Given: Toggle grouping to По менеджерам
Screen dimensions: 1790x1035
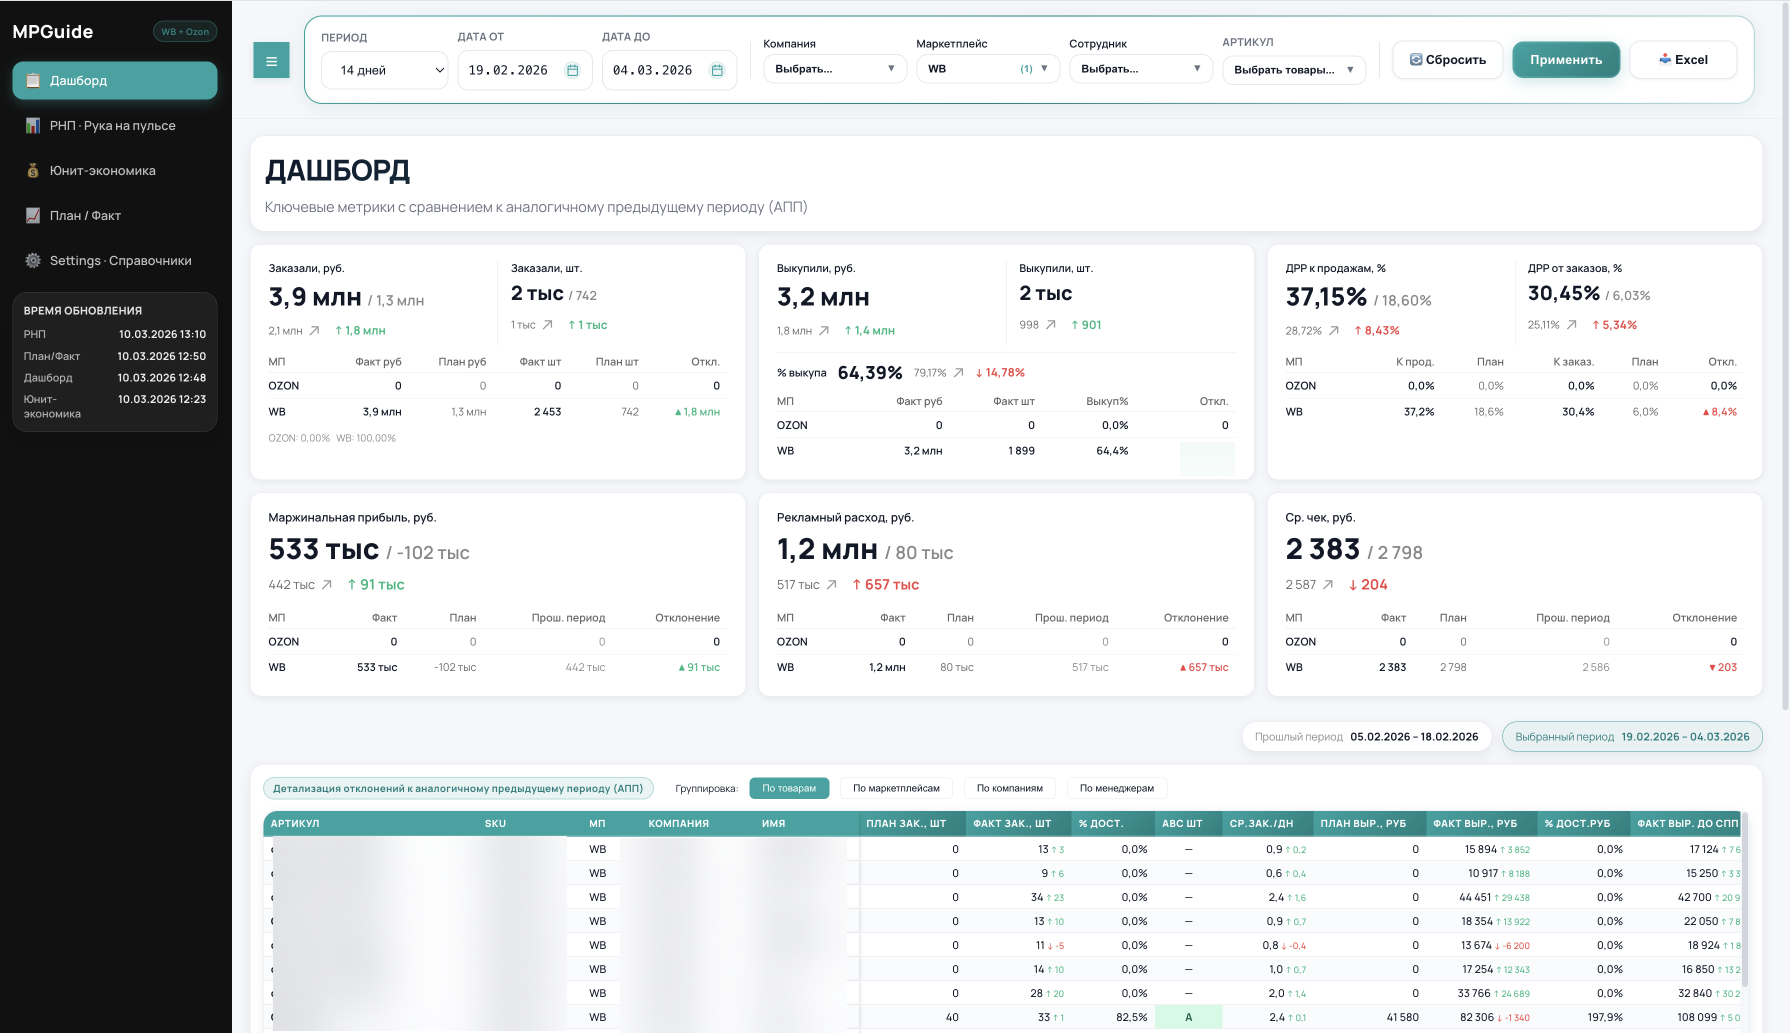Looking at the screenshot, I should click(1116, 788).
